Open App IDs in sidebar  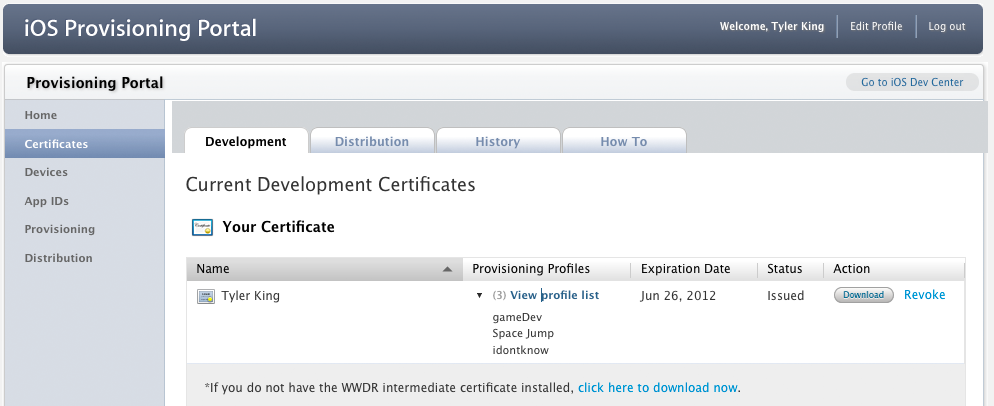pos(46,201)
